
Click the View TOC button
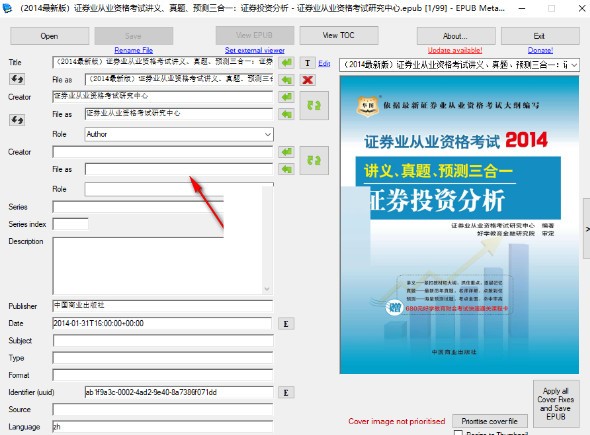(339, 35)
